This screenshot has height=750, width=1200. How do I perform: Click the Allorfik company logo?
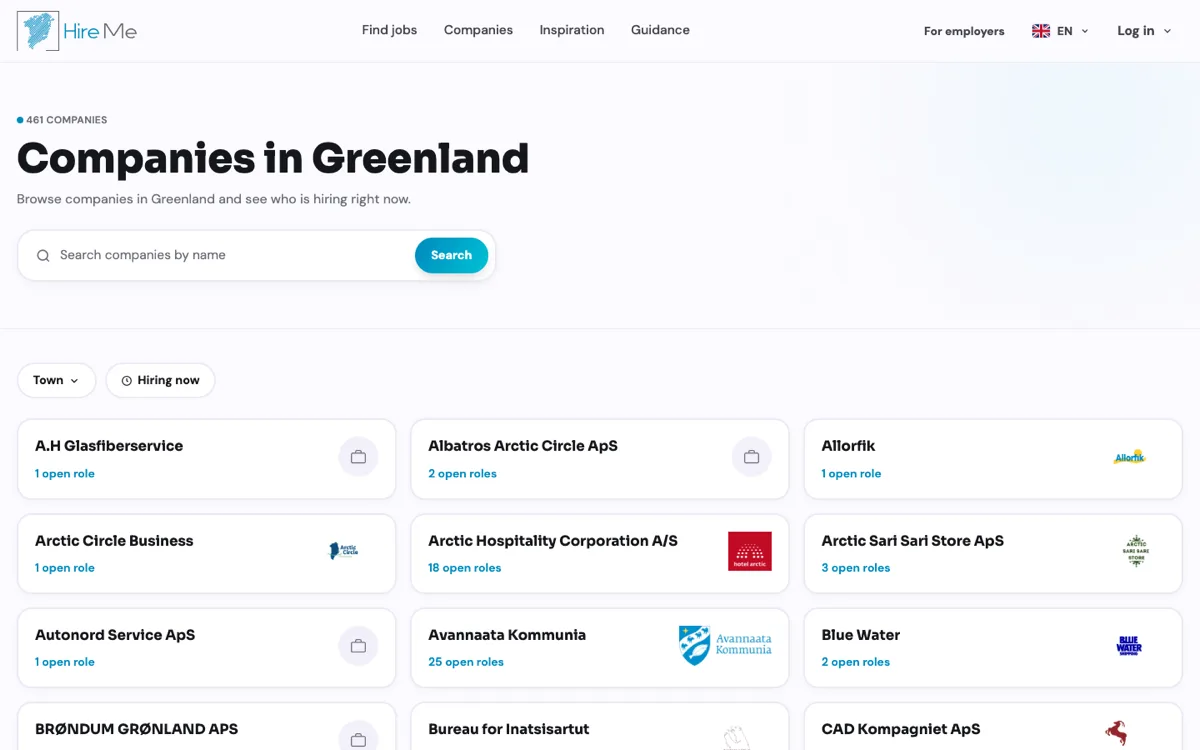1129,458
